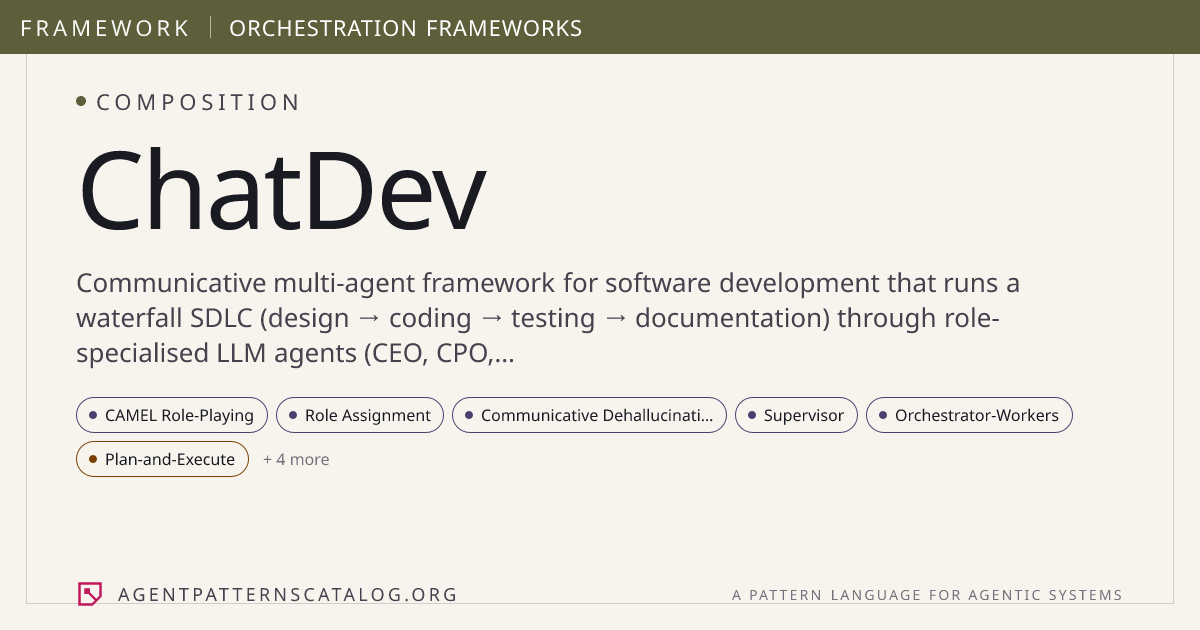The width and height of the screenshot is (1200, 630).
Task: Open the AGENTPATTERNSCATALOG.ORG link
Action: pos(288,594)
